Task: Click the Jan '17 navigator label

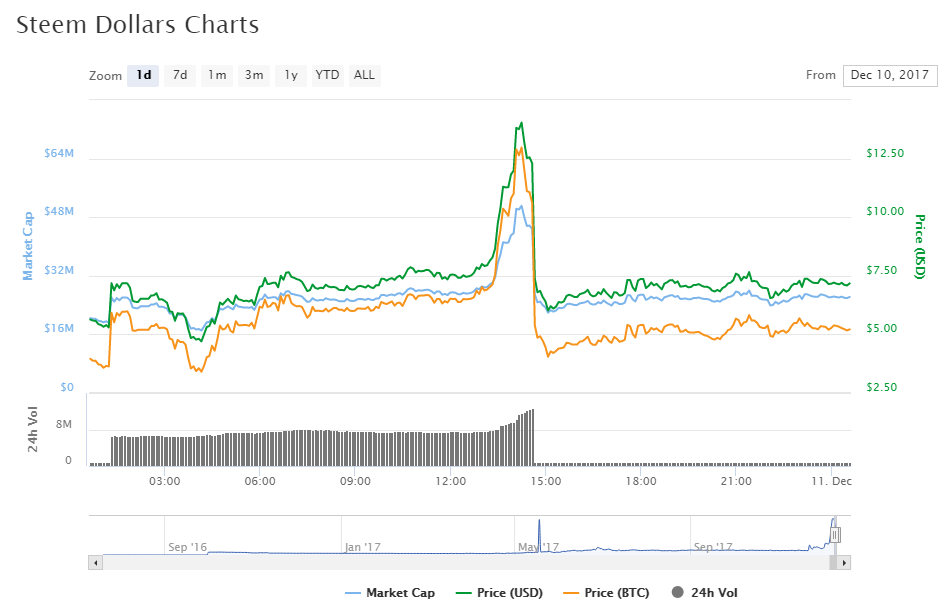Action: [x=363, y=547]
